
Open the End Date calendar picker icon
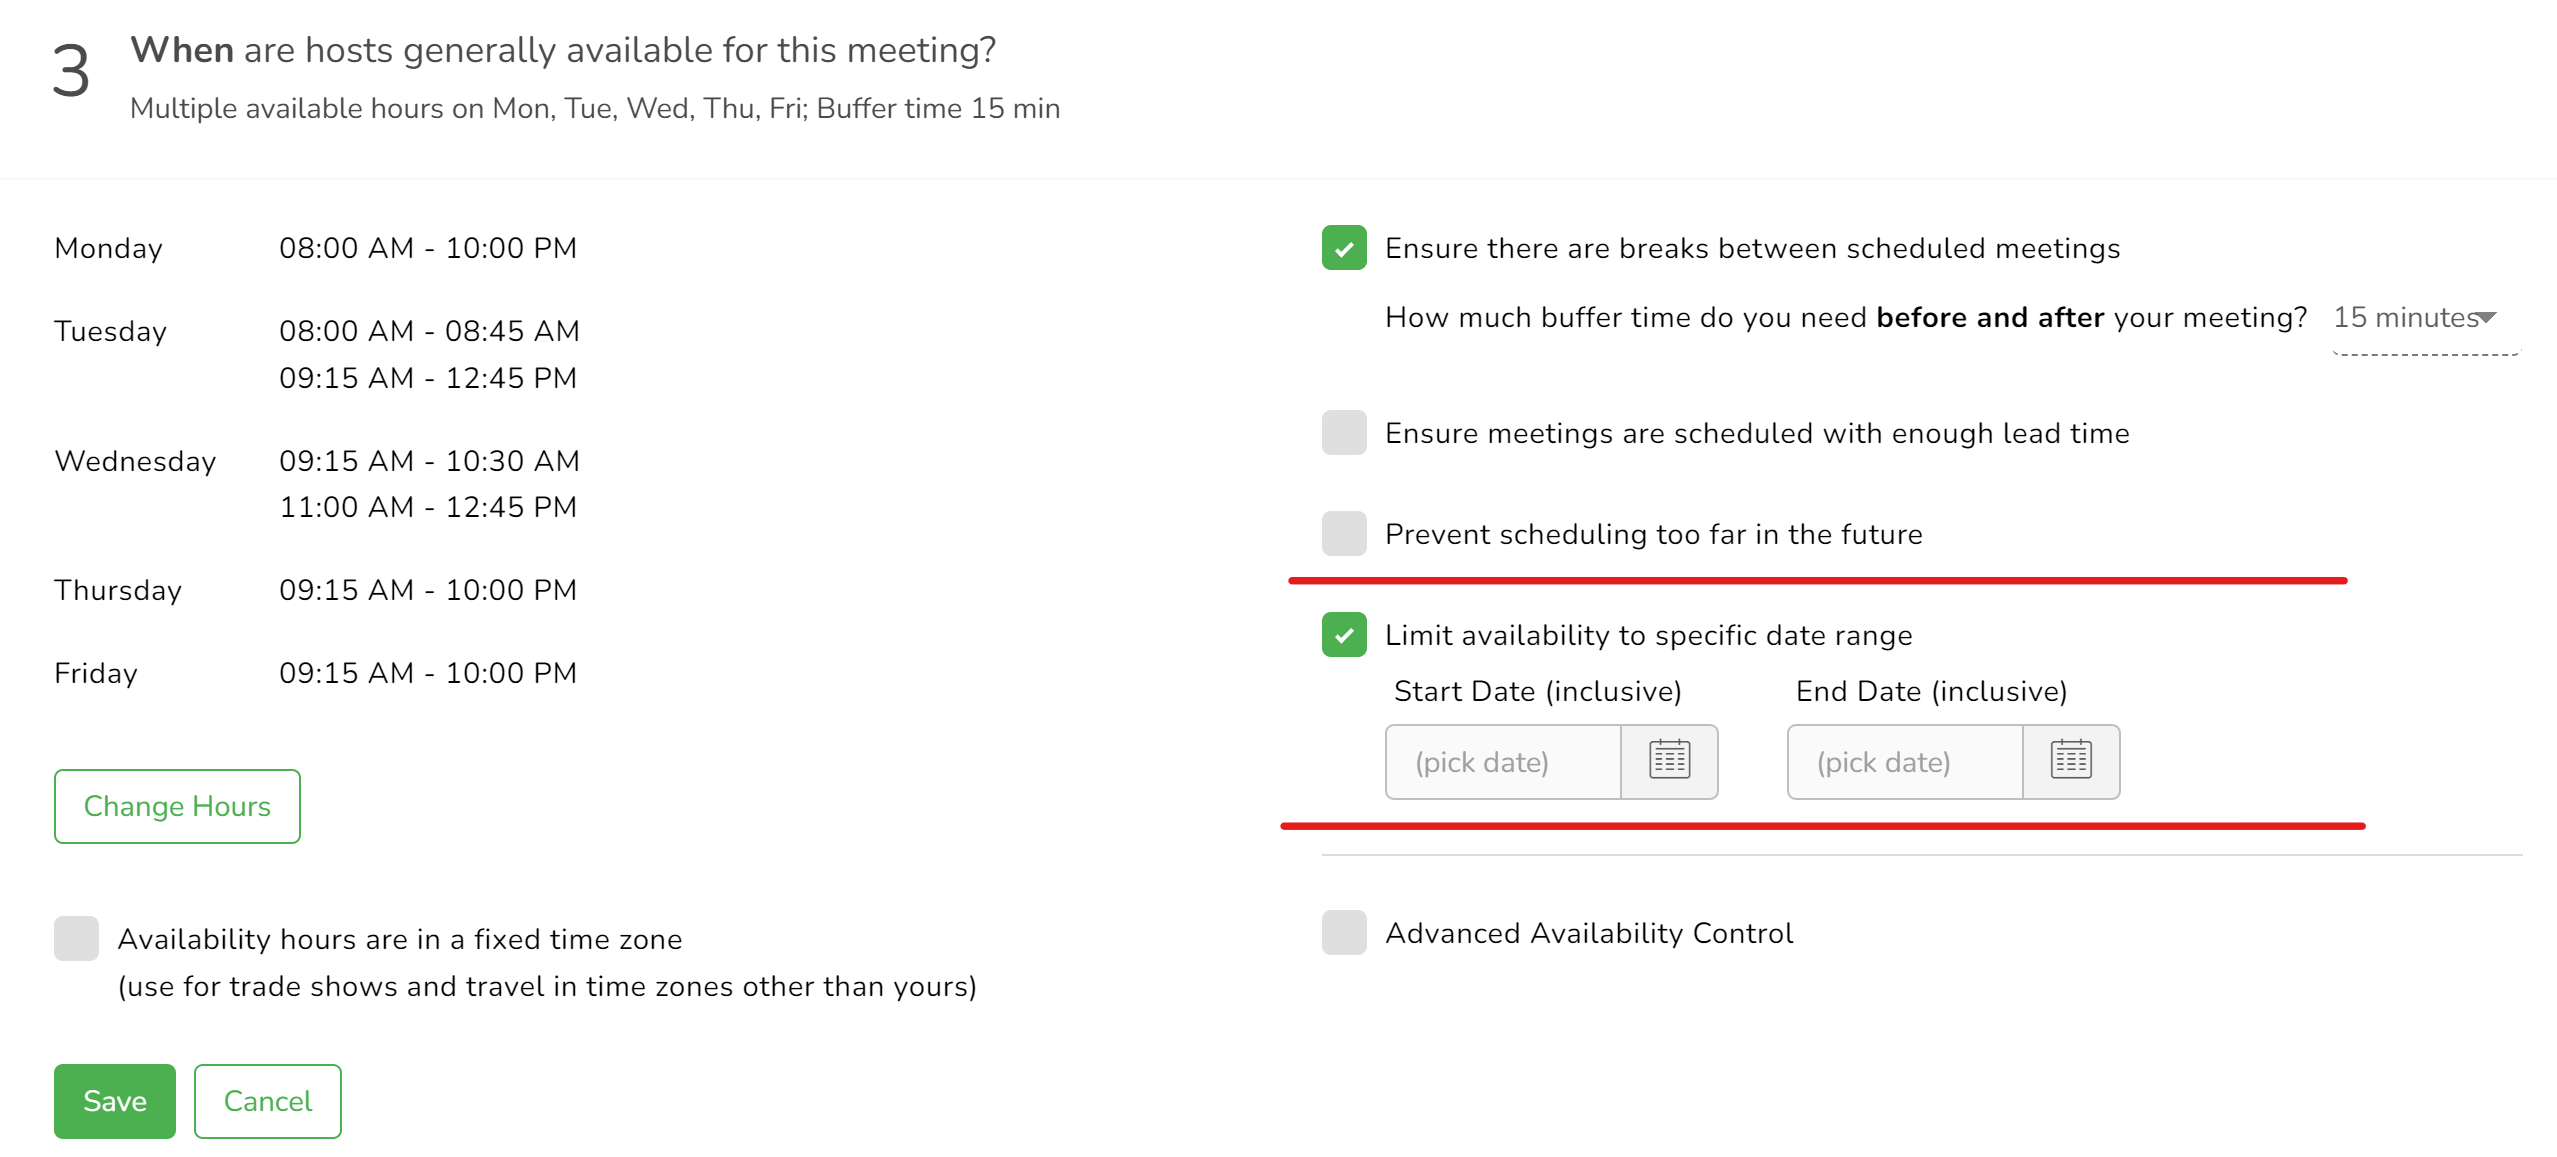point(2071,761)
